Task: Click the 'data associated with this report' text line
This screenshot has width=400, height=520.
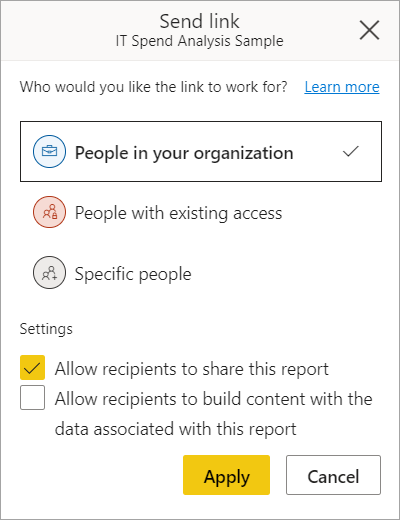Action: tap(175, 429)
